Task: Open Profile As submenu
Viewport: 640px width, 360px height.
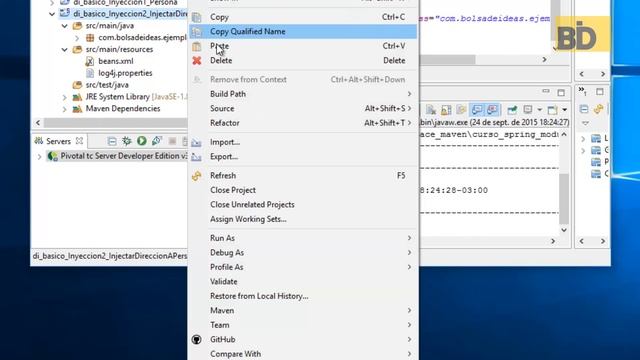Action: (x=303, y=267)
